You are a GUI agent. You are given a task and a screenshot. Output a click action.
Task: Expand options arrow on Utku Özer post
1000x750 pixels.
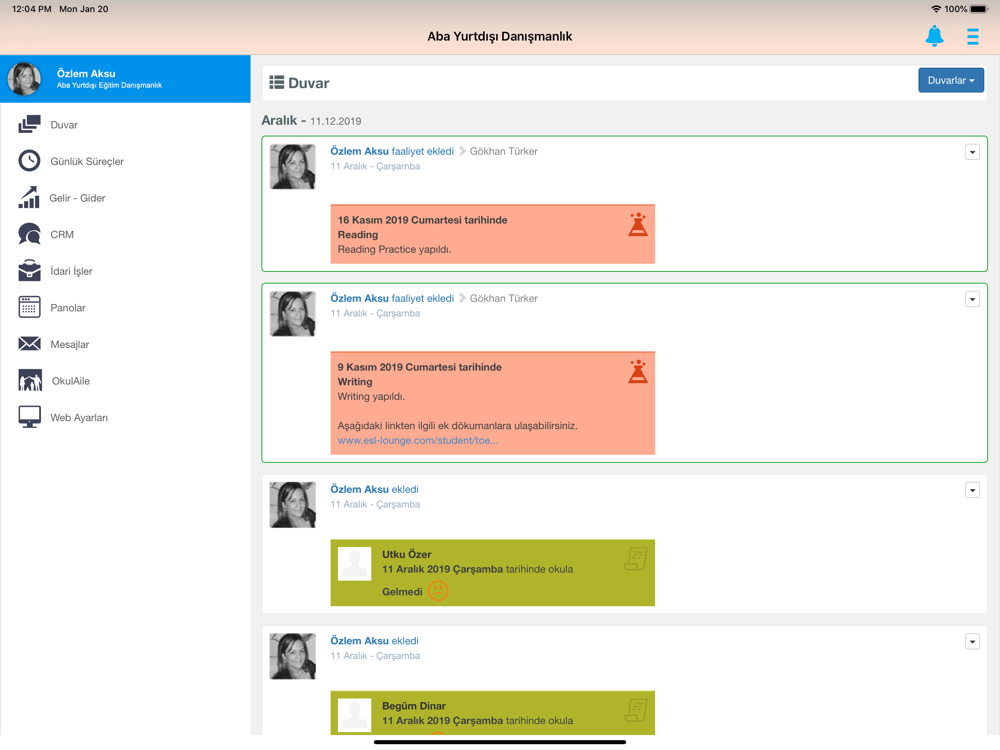(972, 490)
